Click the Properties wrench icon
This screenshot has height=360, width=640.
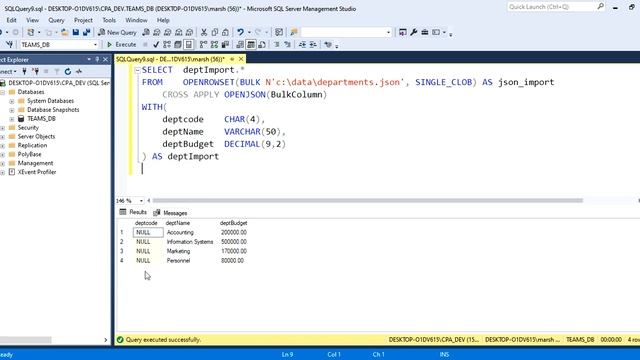click(413, 32)
